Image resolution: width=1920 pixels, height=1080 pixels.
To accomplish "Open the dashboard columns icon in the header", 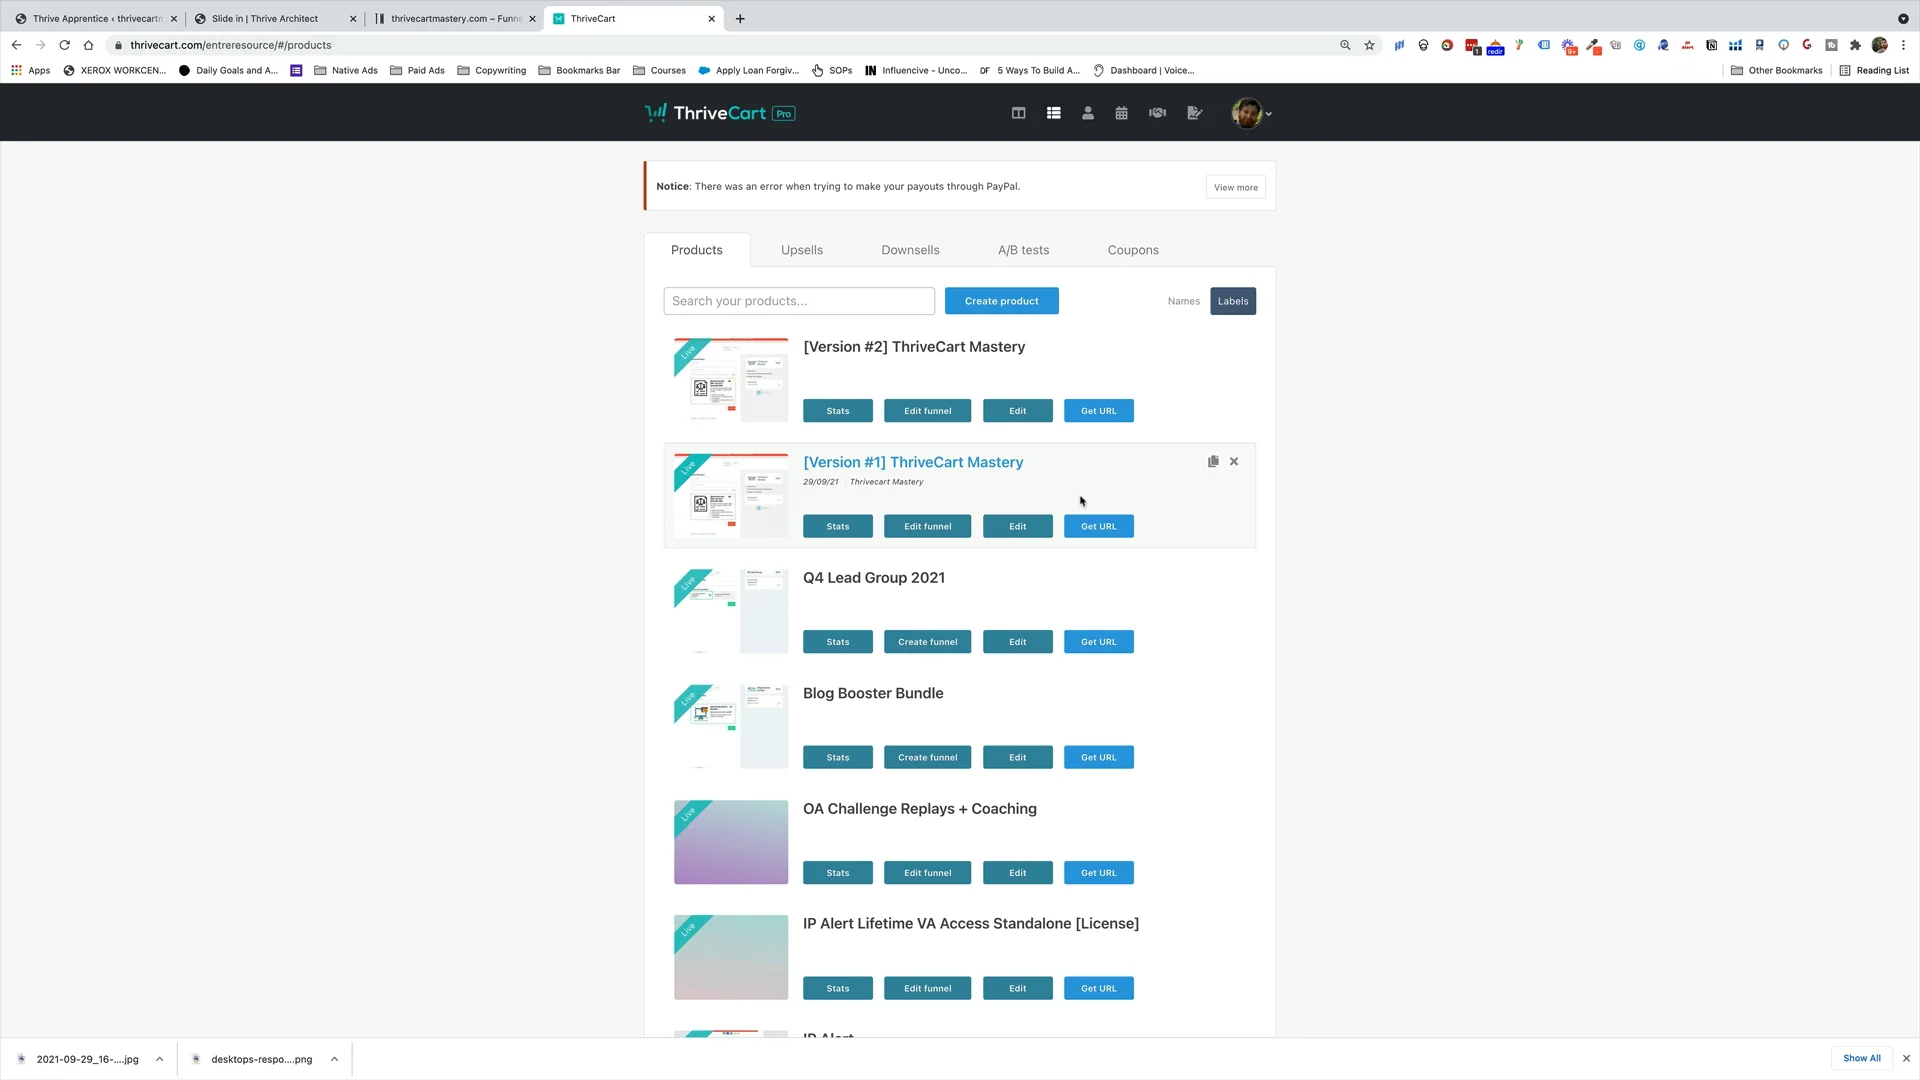I will (1018, 113).
